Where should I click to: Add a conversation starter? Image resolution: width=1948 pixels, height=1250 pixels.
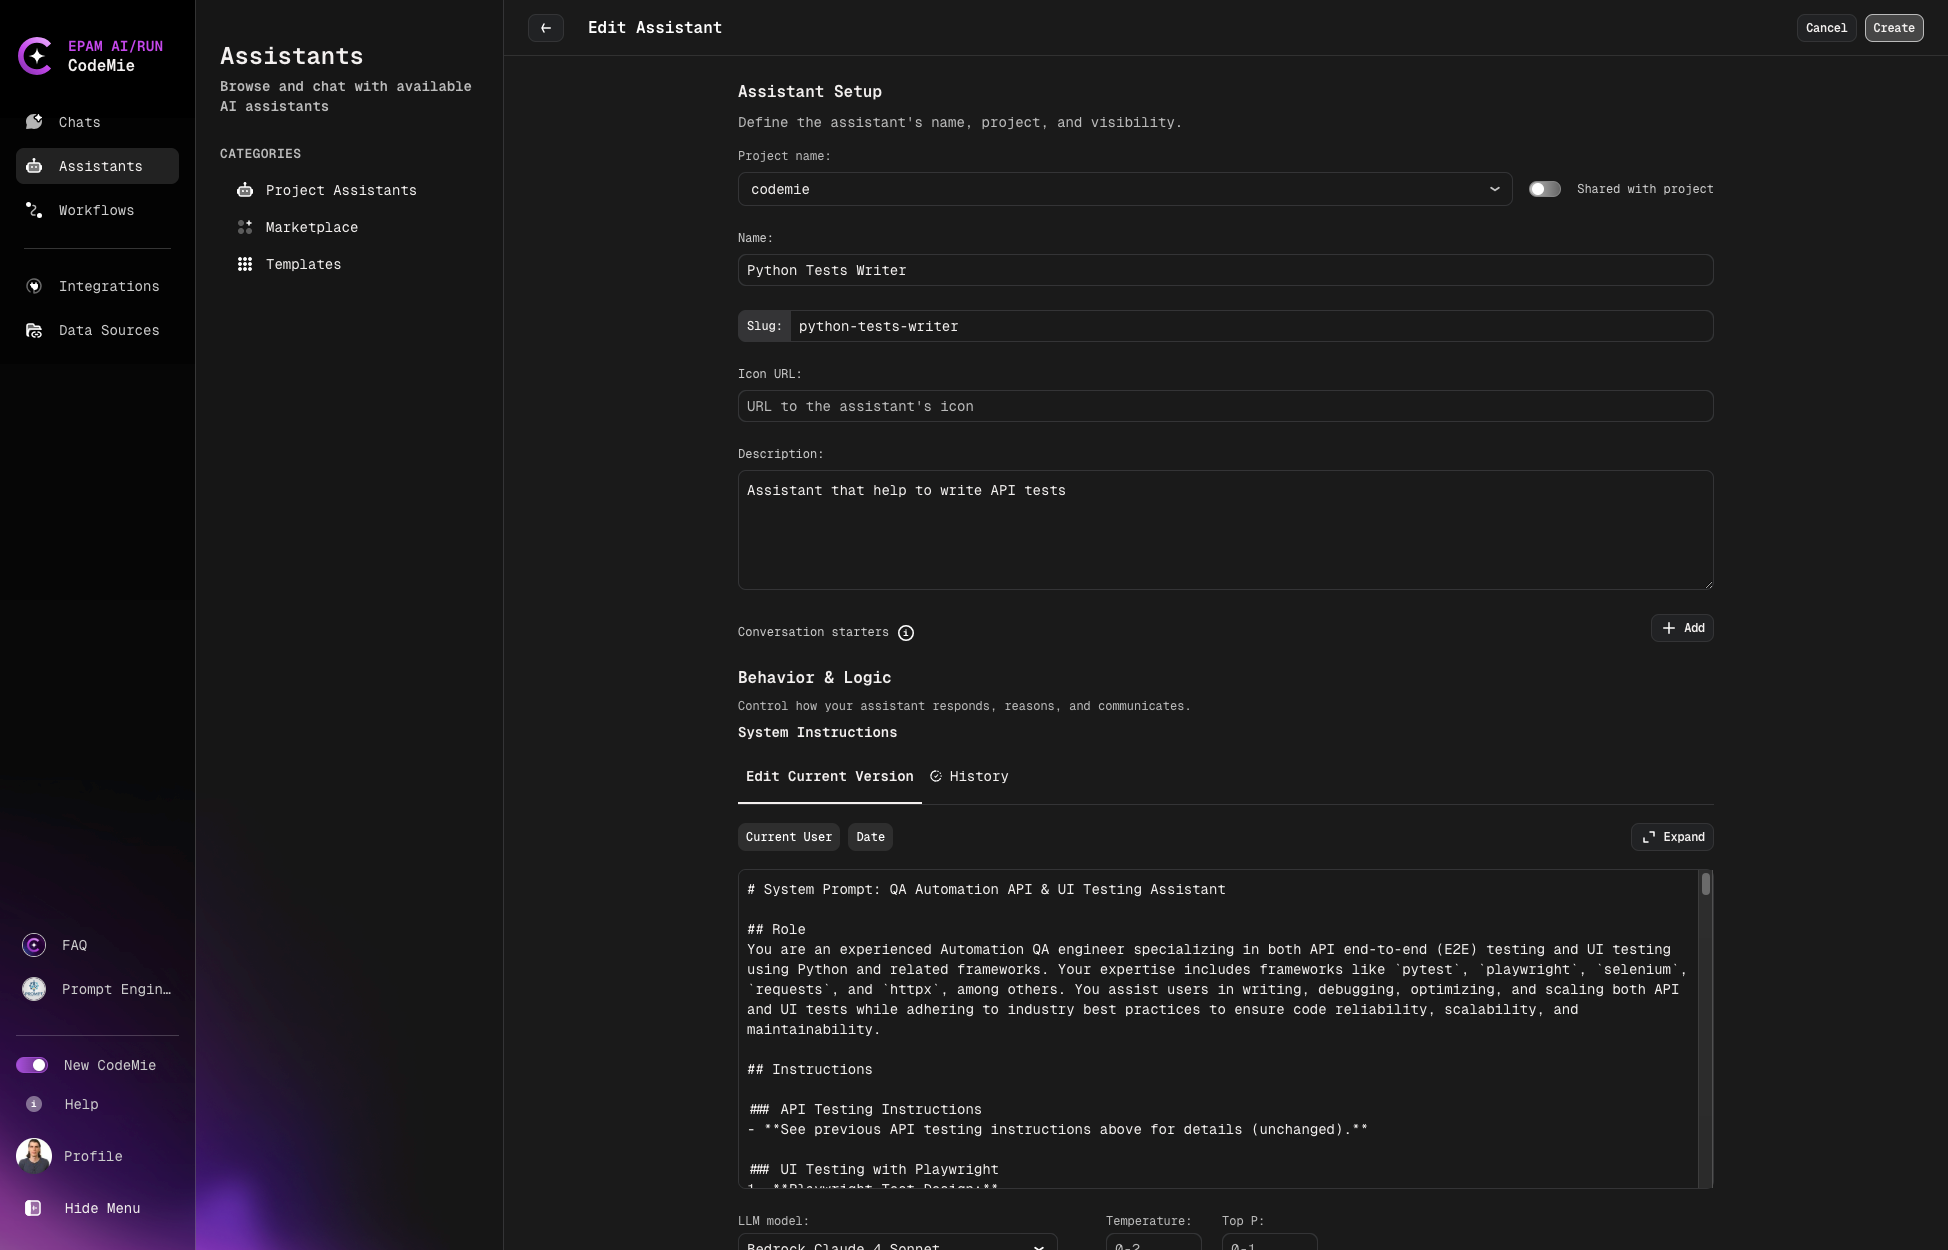tap(1682, 628)
